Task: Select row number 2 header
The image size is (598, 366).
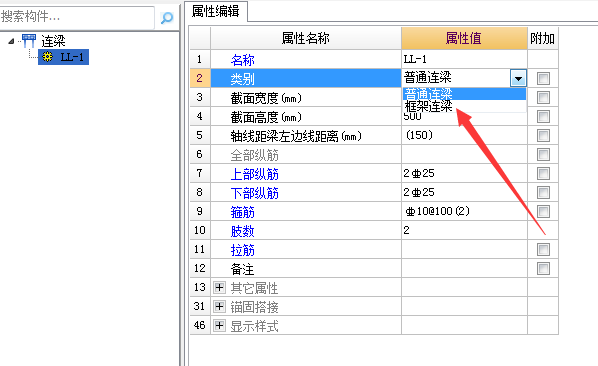Action: (x=200, y=79)
